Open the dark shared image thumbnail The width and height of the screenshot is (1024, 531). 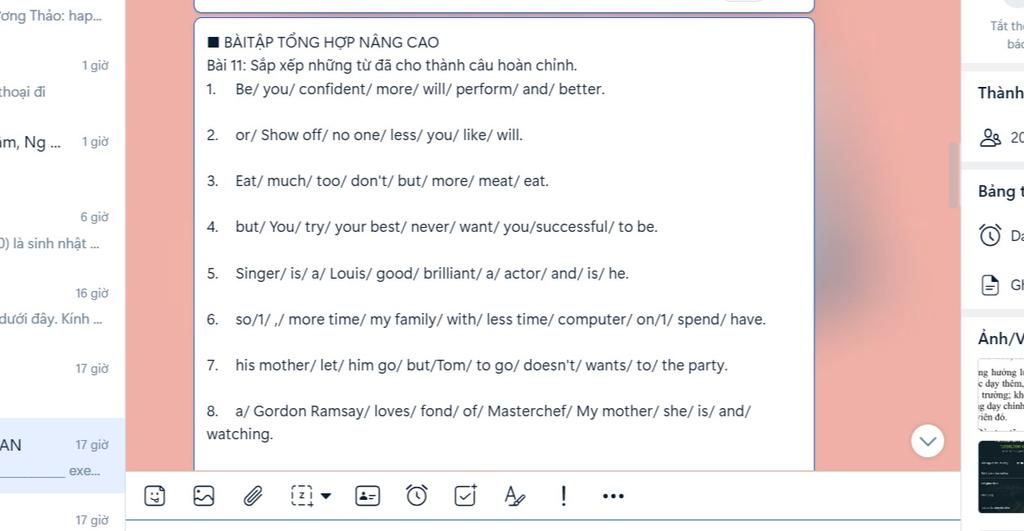[1000, 476]
